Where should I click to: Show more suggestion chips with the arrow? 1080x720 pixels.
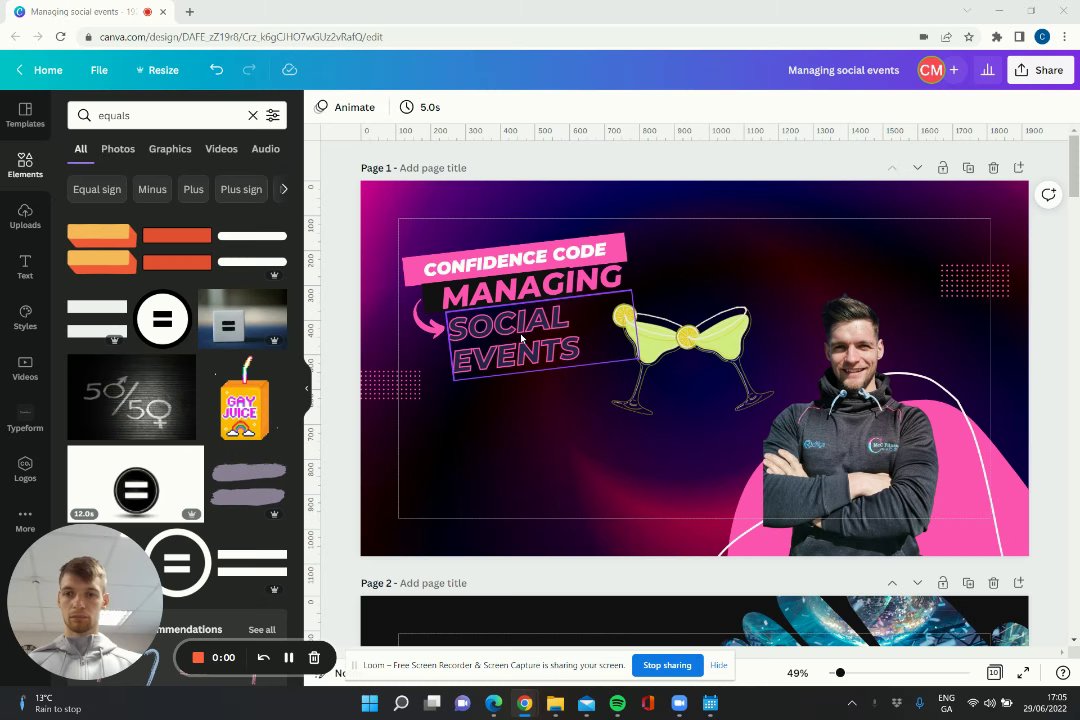283,189
